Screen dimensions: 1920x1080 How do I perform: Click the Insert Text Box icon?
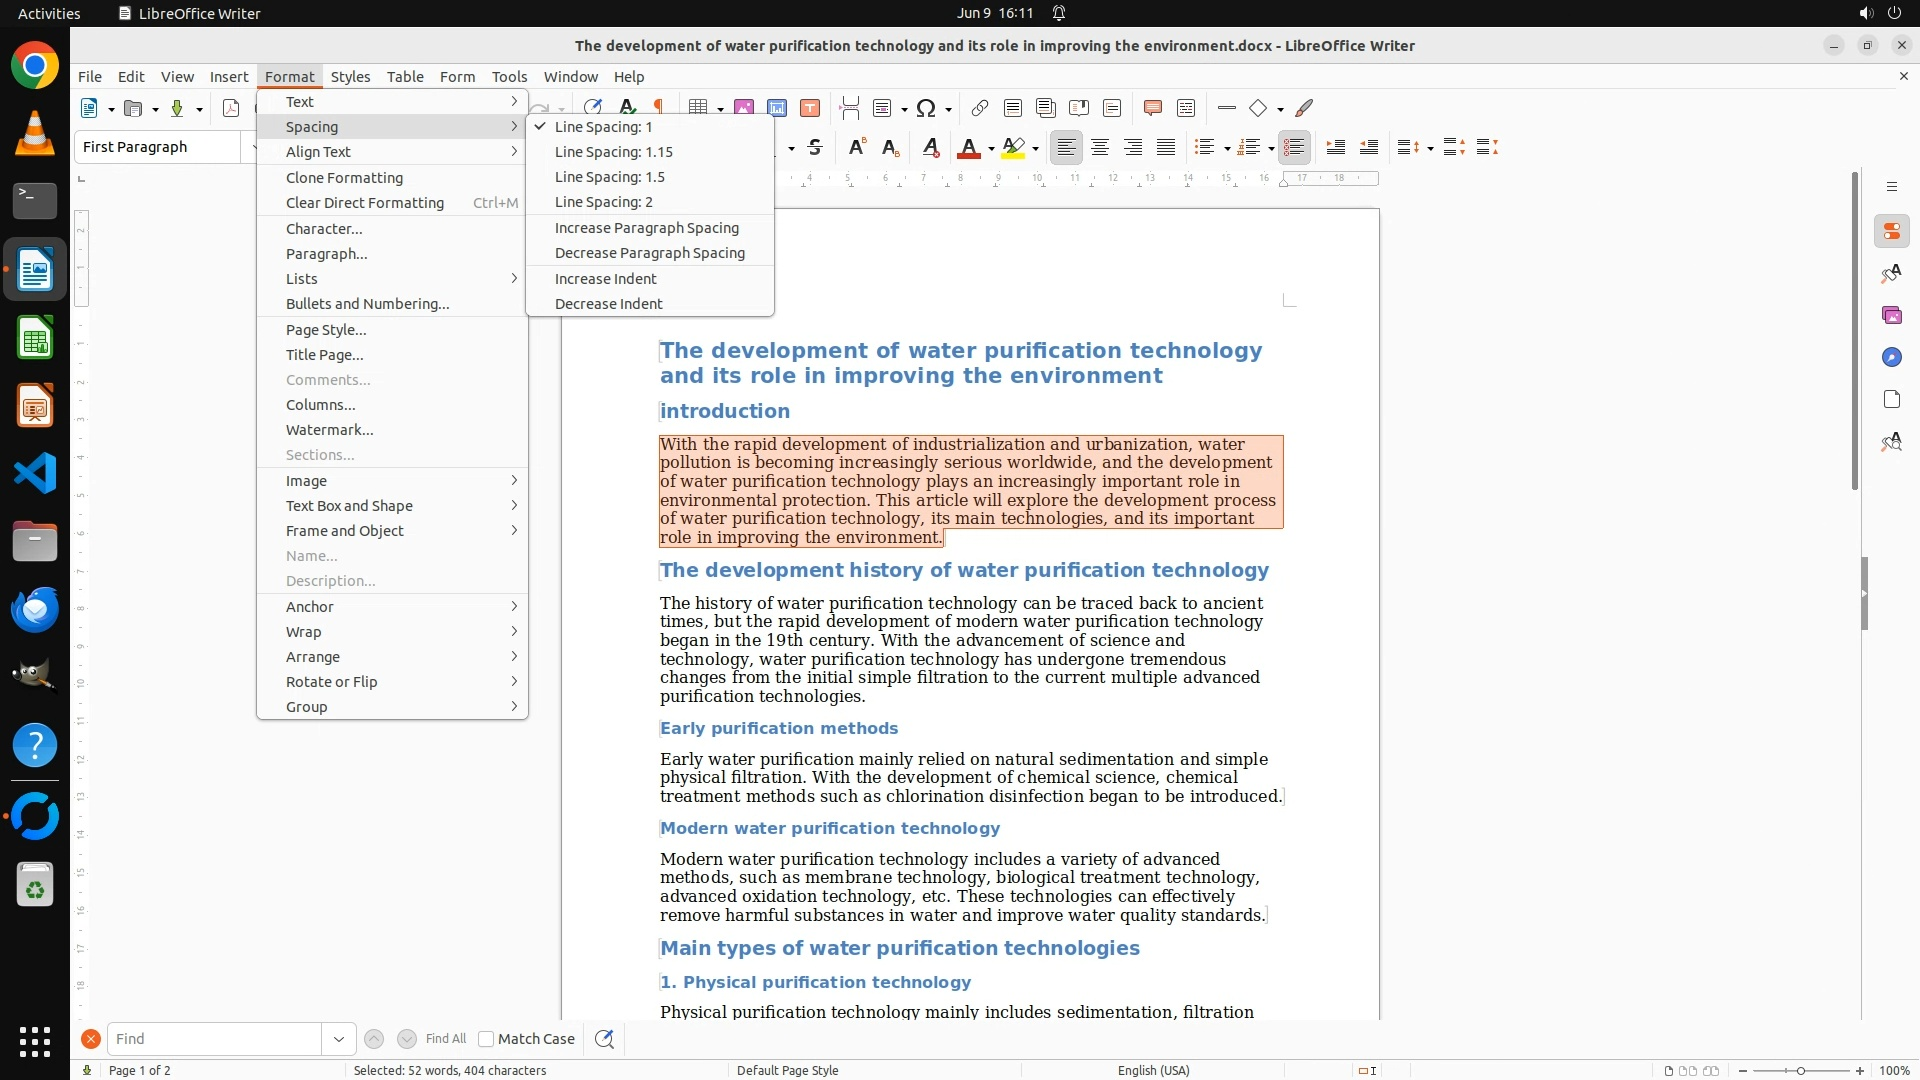pos(810,108)
